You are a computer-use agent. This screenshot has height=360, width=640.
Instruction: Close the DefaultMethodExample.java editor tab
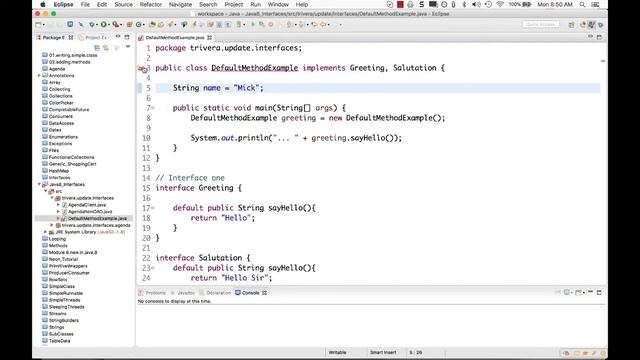click(x=209, y=38)
